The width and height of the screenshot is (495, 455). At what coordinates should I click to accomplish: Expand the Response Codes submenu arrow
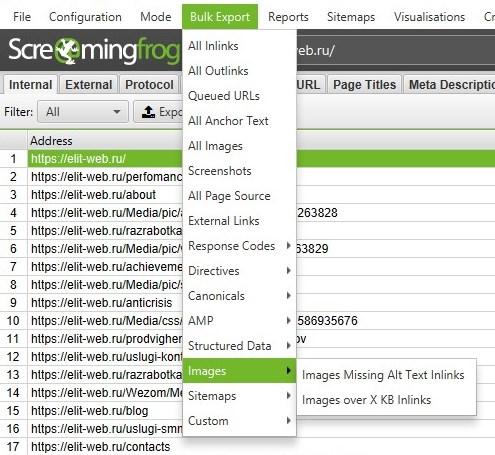pyautogui.click(x=288, y=246)
